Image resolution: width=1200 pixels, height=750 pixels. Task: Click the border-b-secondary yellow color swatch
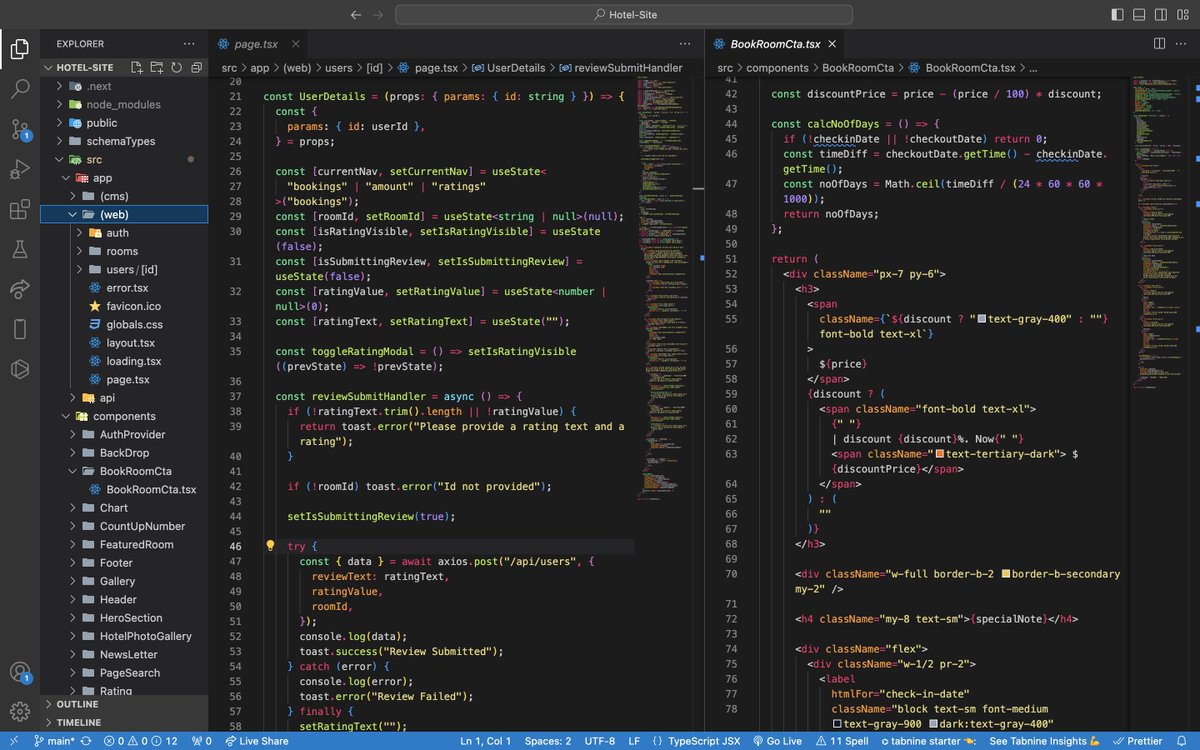[1005, 574]
